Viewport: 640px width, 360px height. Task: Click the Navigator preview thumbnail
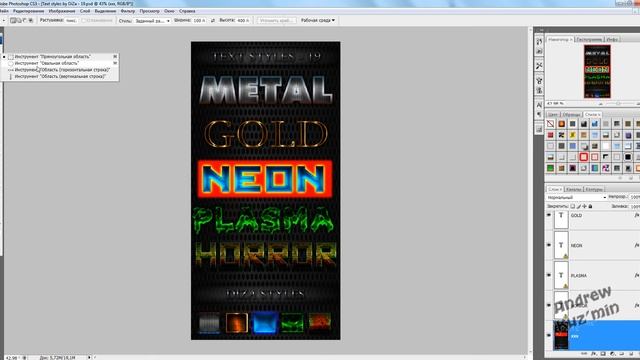point(597,71)
